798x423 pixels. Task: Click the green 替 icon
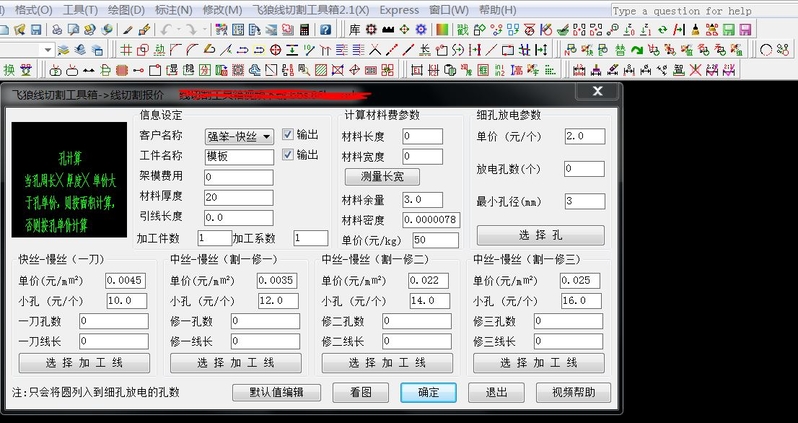620,50
